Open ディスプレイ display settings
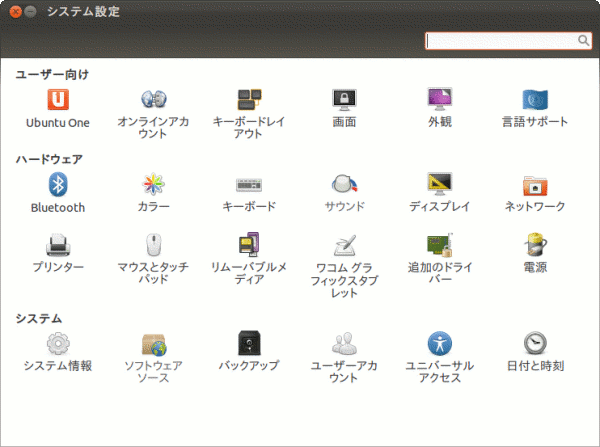600x447 pixels. [x=440, y=186]
